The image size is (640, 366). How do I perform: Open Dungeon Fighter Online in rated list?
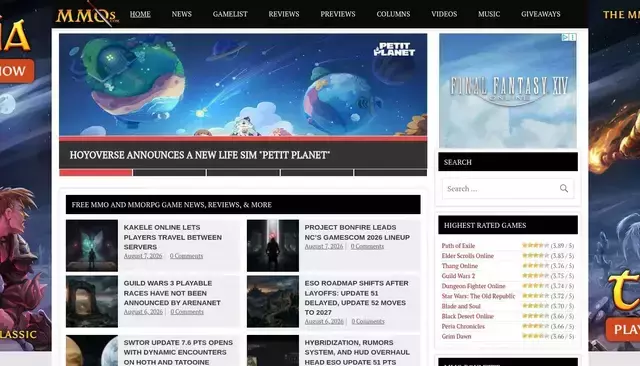pyautogui.click(x=473, y=286)
